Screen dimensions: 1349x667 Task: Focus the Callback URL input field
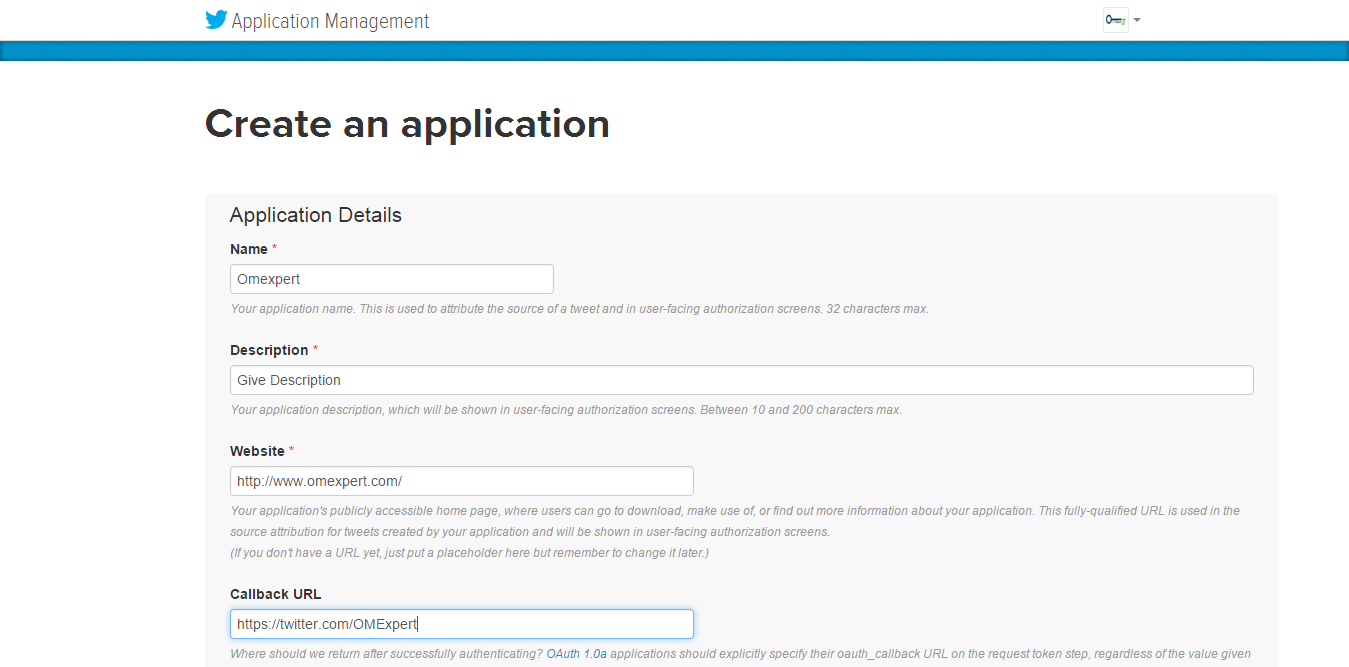462,624
